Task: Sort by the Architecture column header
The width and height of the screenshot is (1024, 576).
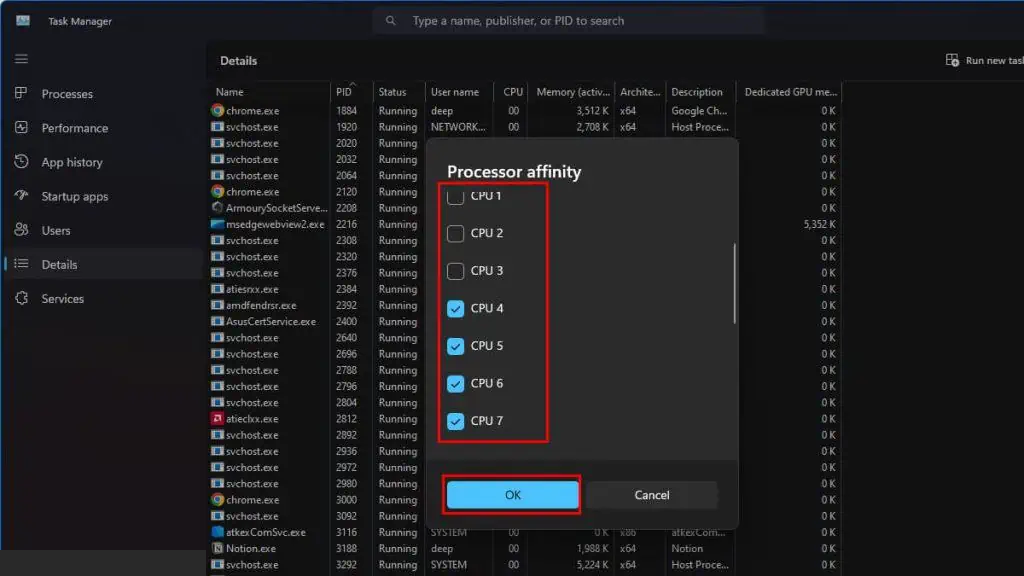Action: 640,92
